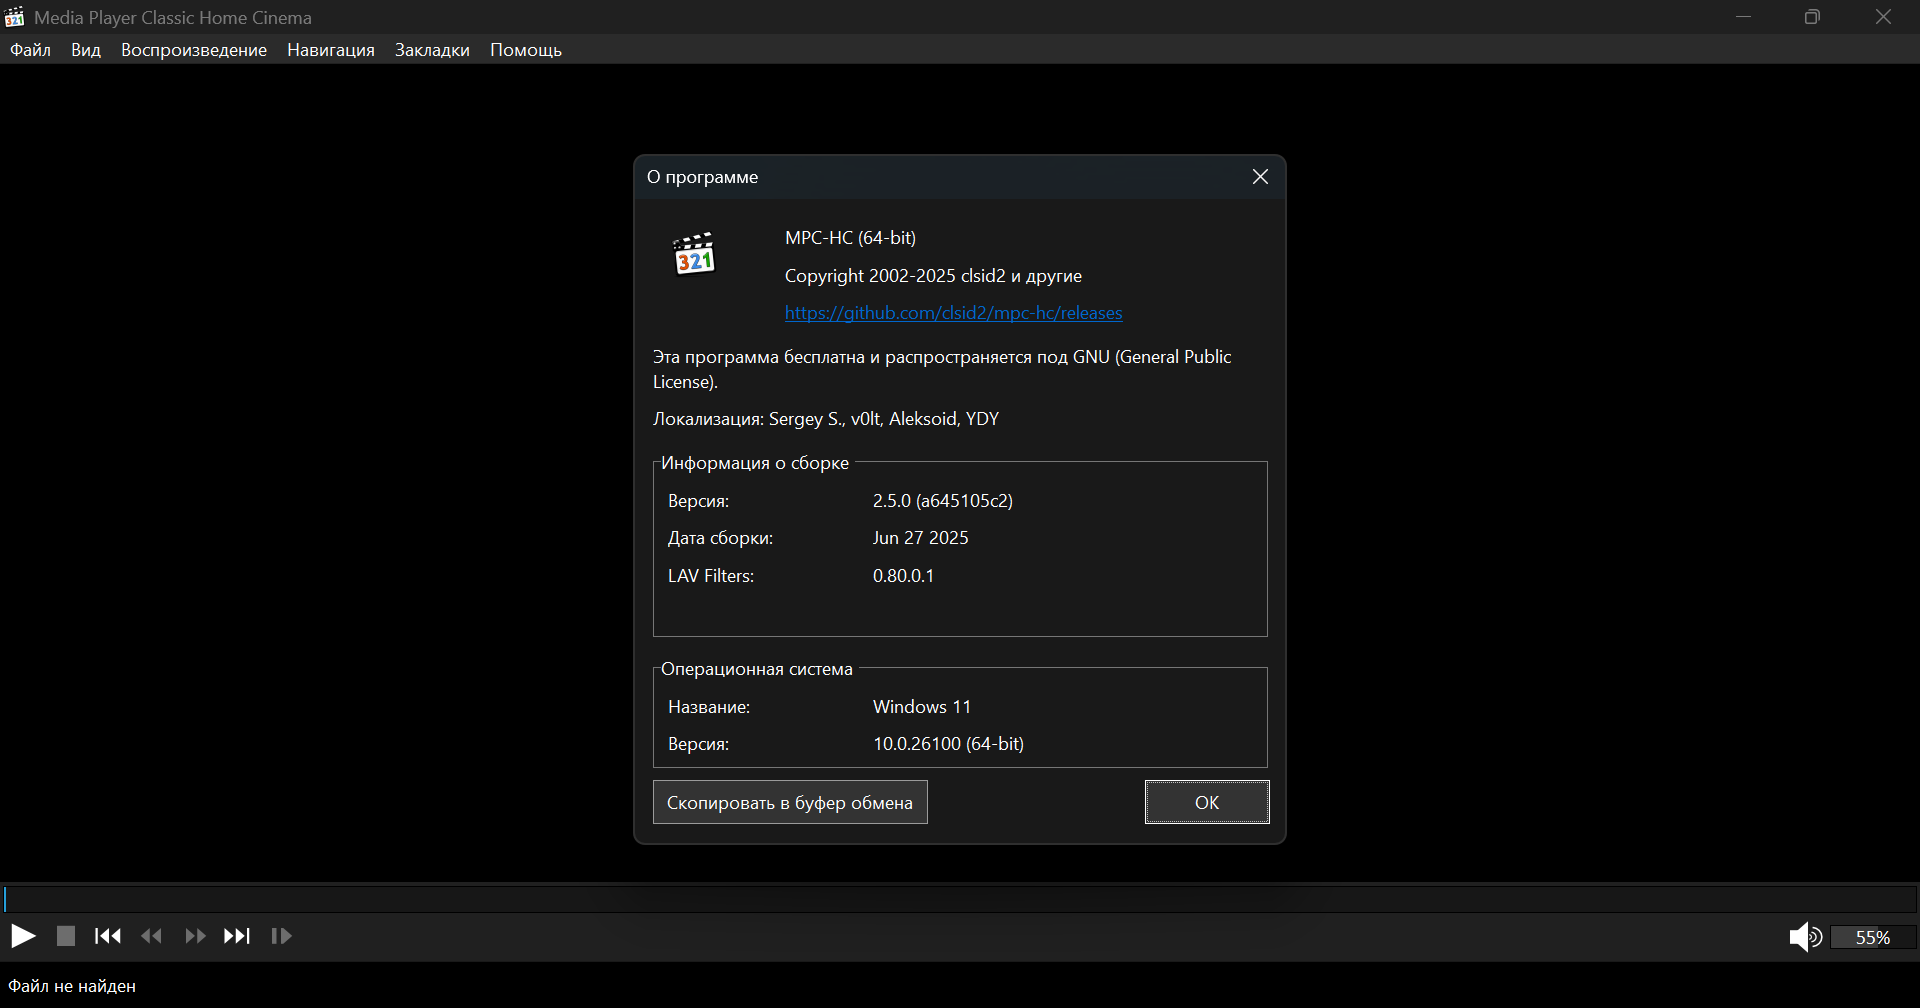
Task: Close the О программе dialog
Action: 1260,177
